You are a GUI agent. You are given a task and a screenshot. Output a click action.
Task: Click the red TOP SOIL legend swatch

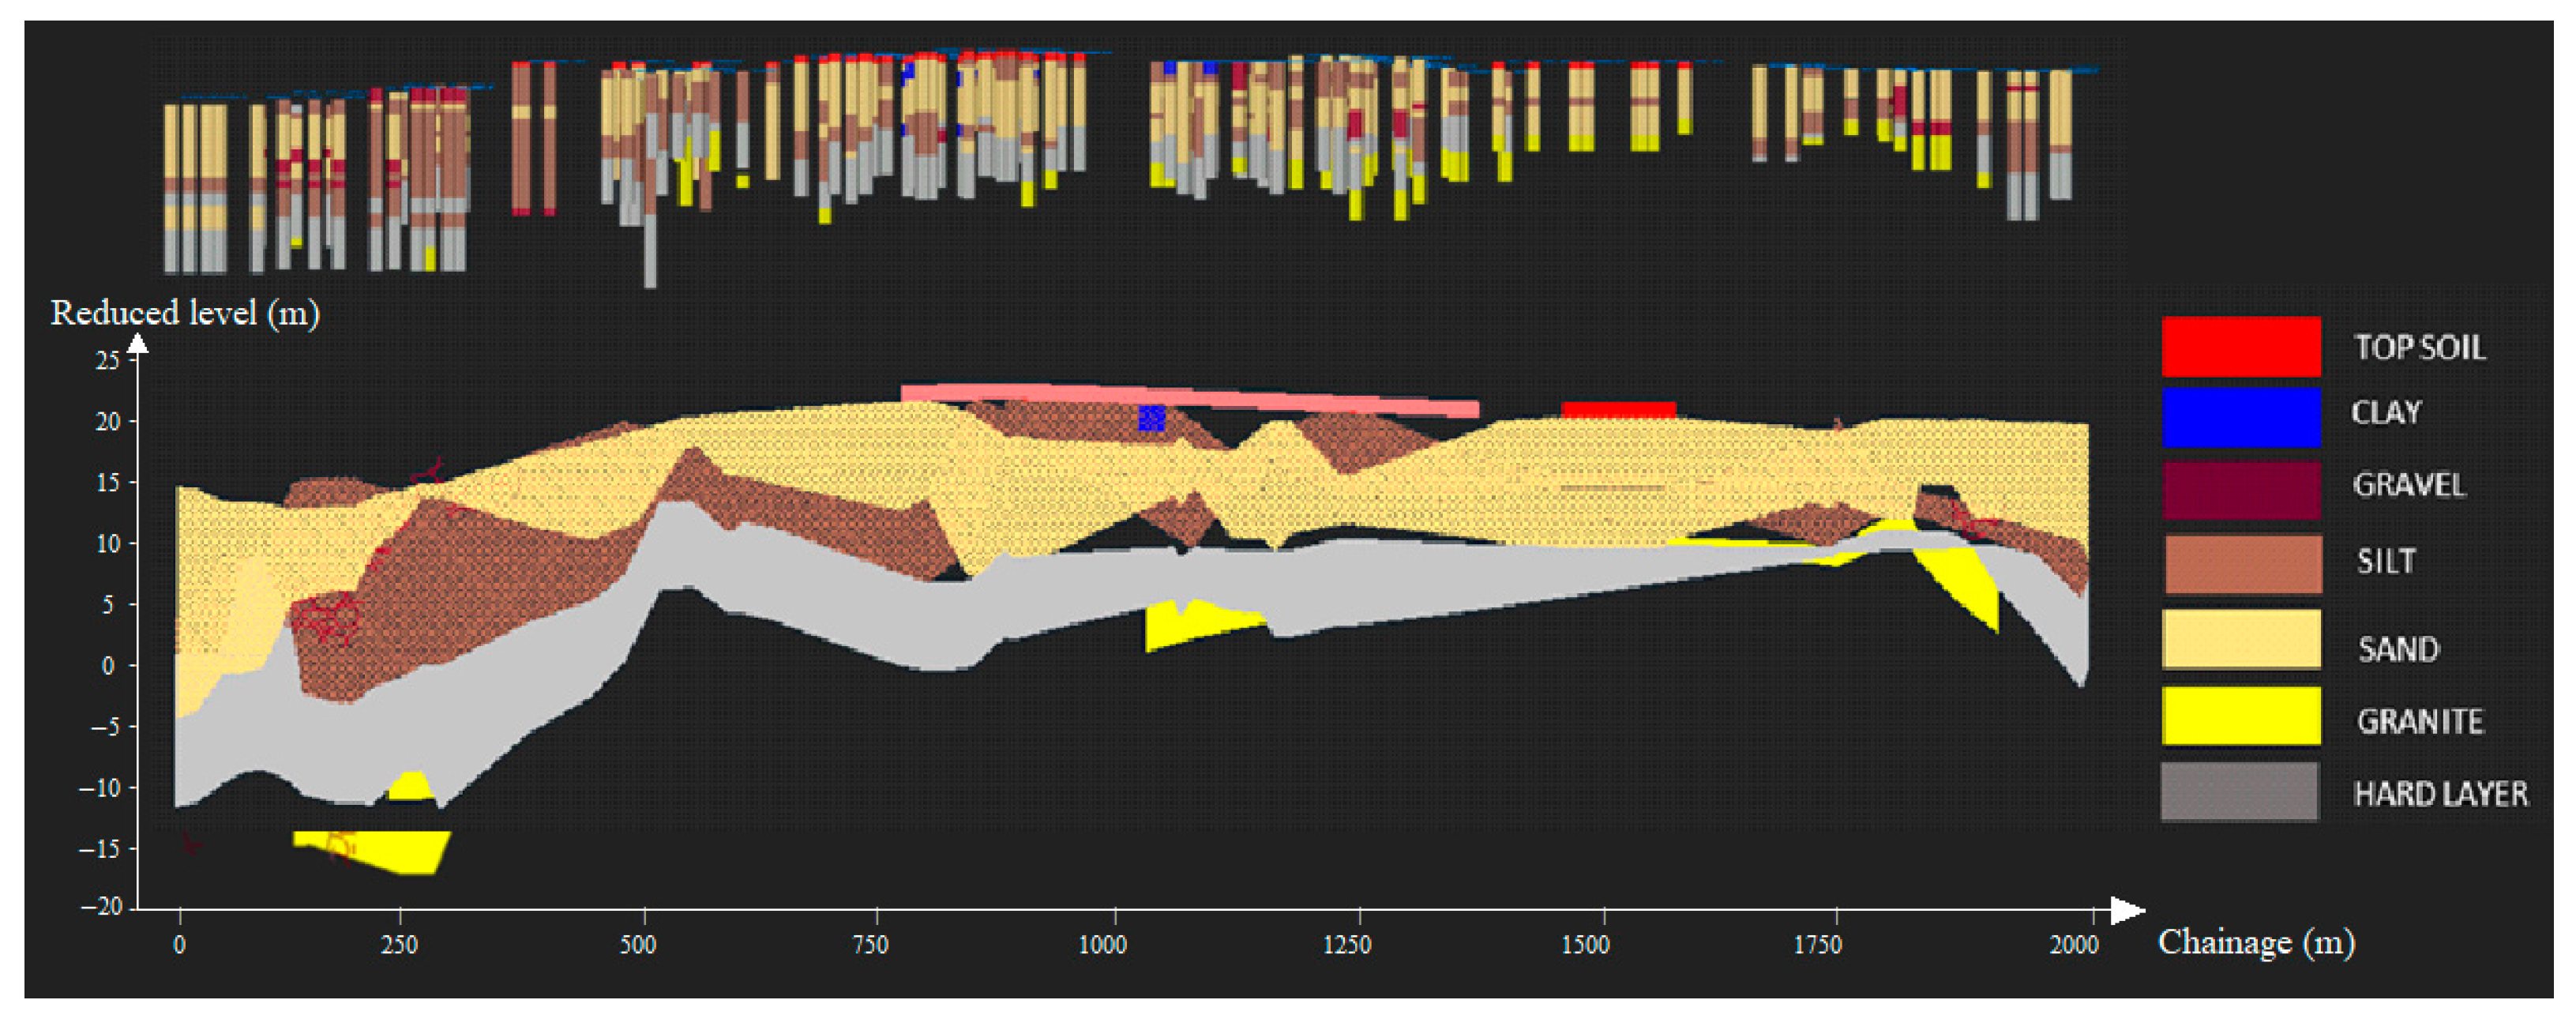(x=2240, y=347)
